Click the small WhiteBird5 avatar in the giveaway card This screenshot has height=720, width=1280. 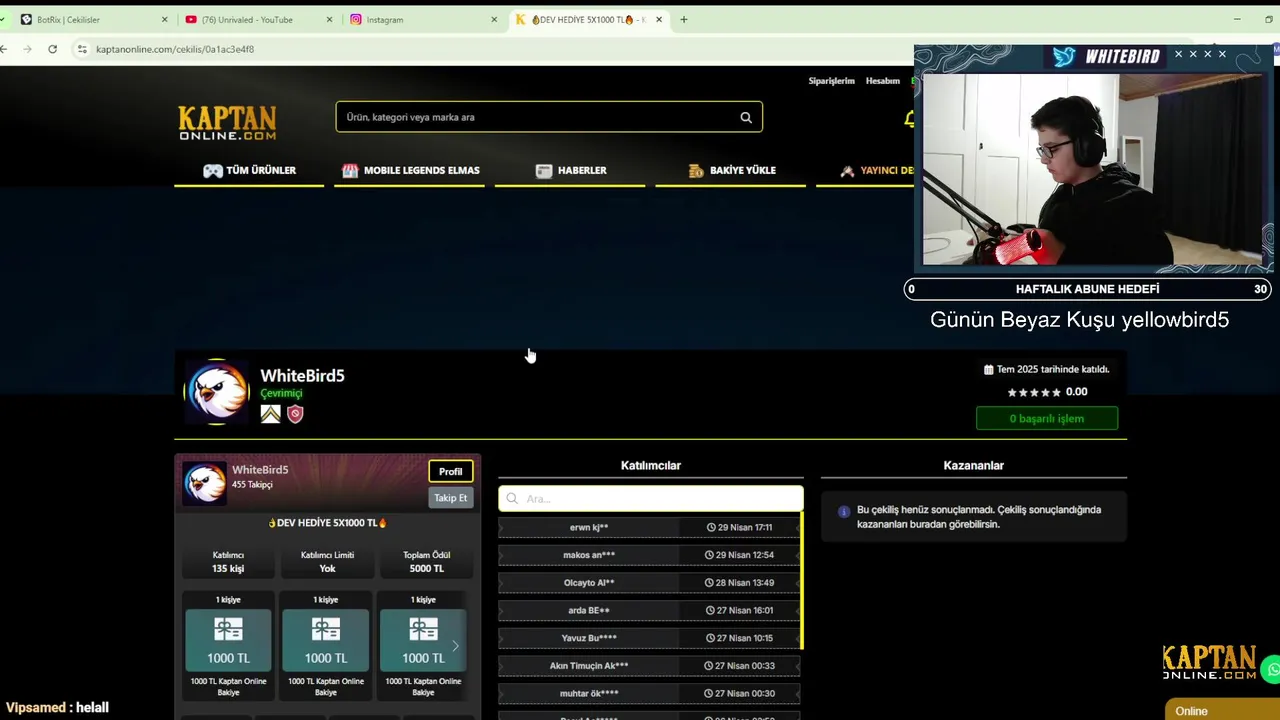click(205, 482)
